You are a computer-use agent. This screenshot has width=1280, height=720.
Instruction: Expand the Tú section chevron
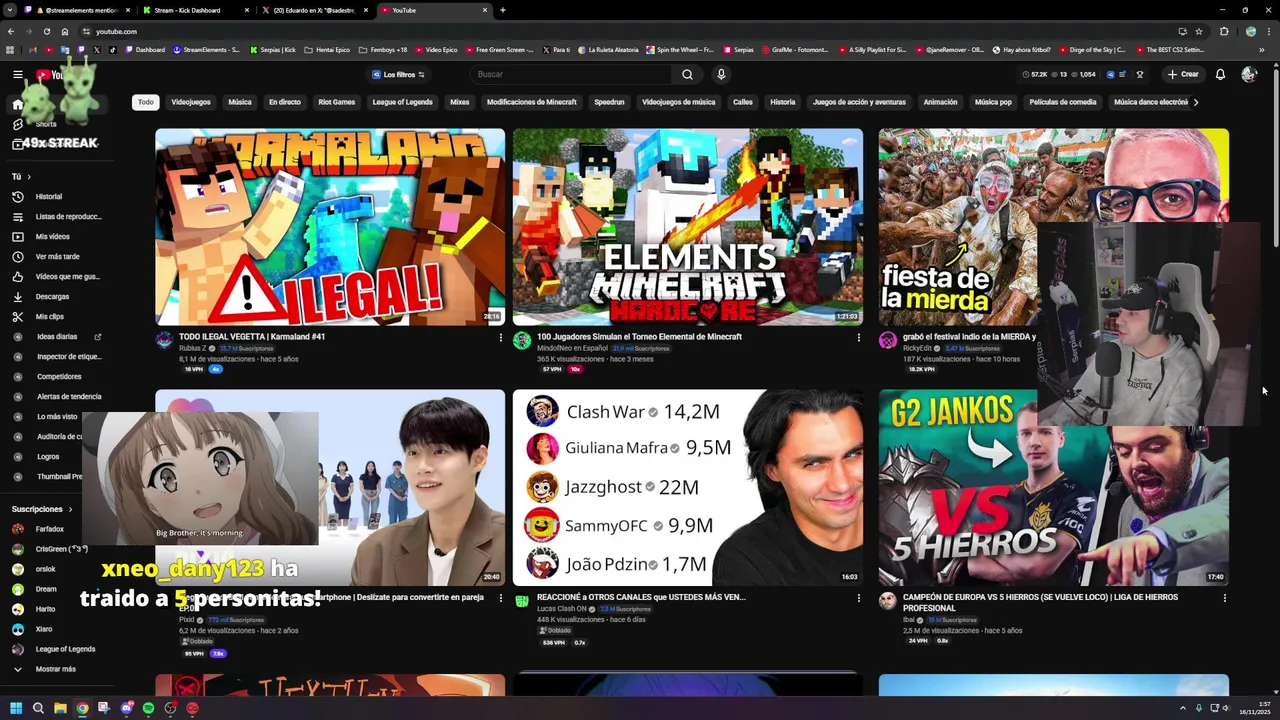(x=28, y=177)
